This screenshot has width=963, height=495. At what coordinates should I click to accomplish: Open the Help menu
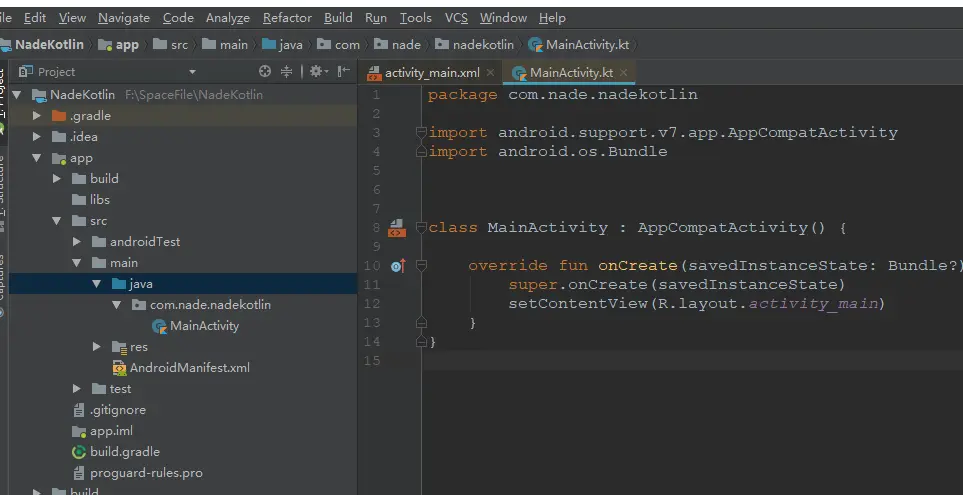[x=552, y=18]
